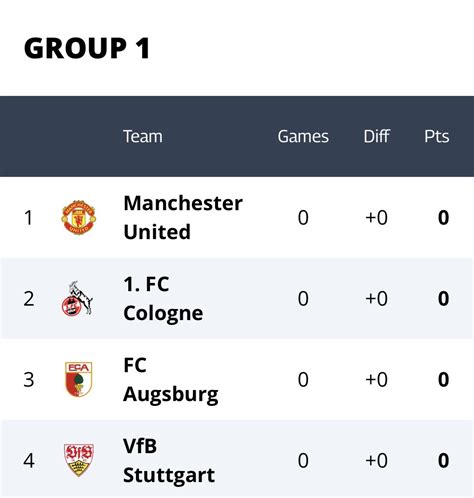The image size is (474, 498).
Task: Select the Team column header
Action: (x=143, y=136)
